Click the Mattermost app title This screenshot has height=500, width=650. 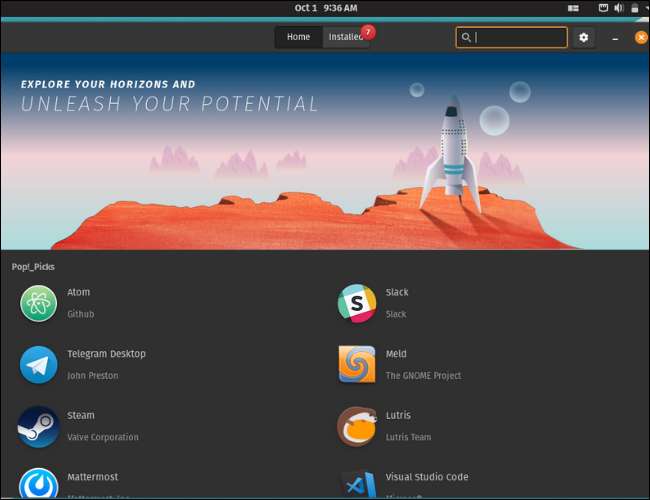point(93,477)
